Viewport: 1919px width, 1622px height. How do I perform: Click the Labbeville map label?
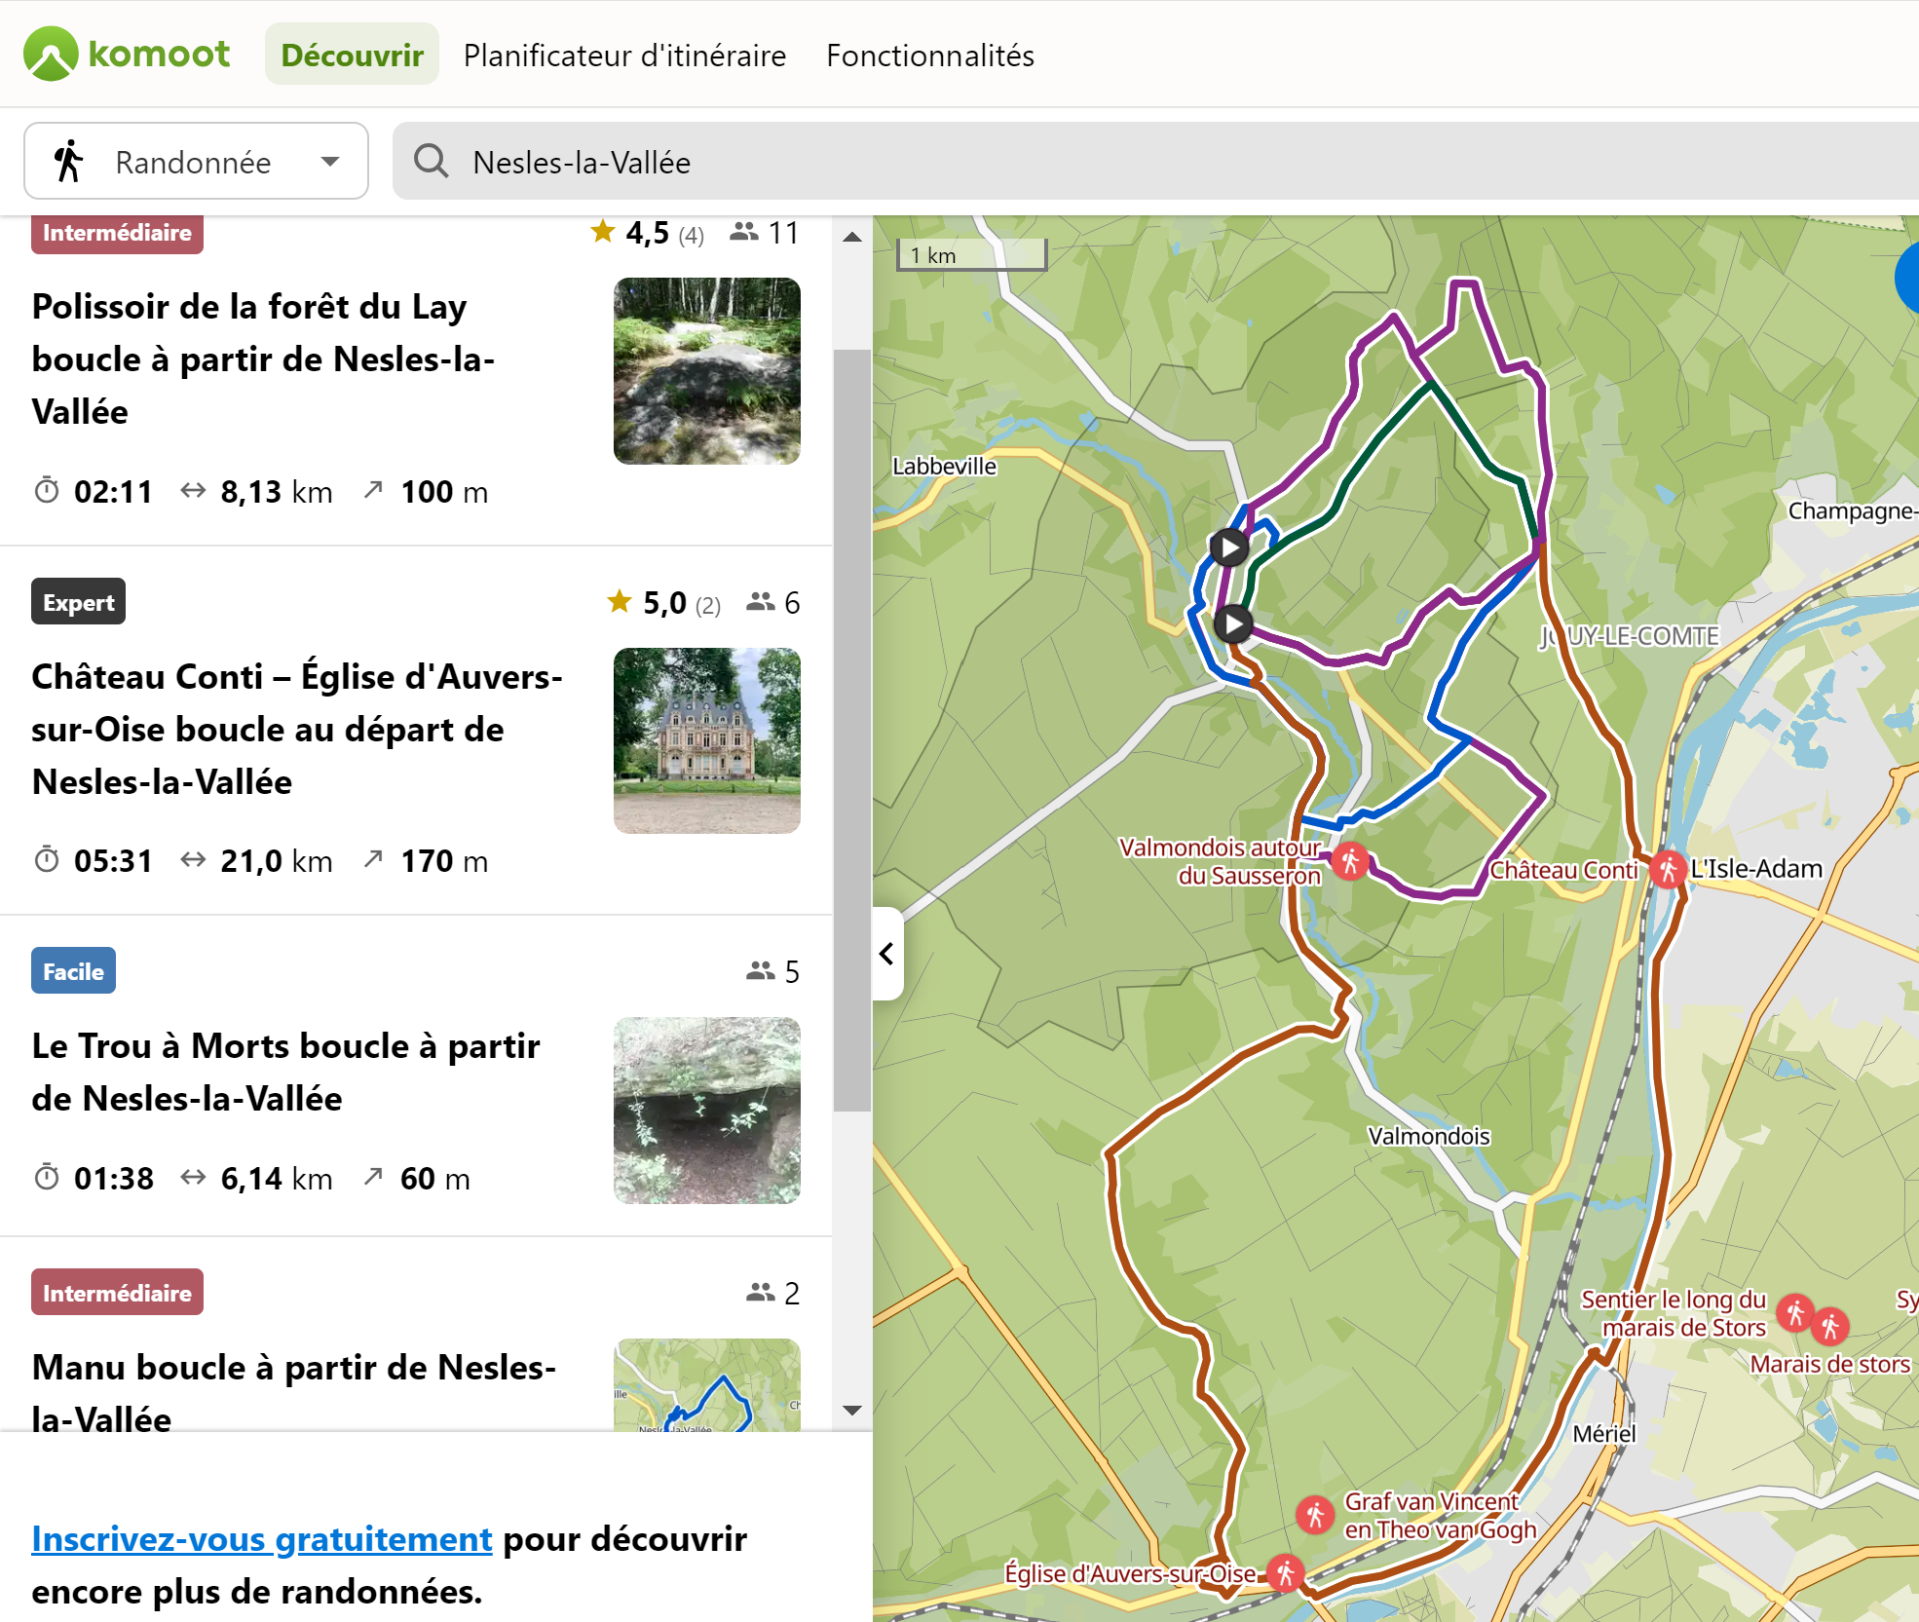pyautogui.click(x=944, y=466)
